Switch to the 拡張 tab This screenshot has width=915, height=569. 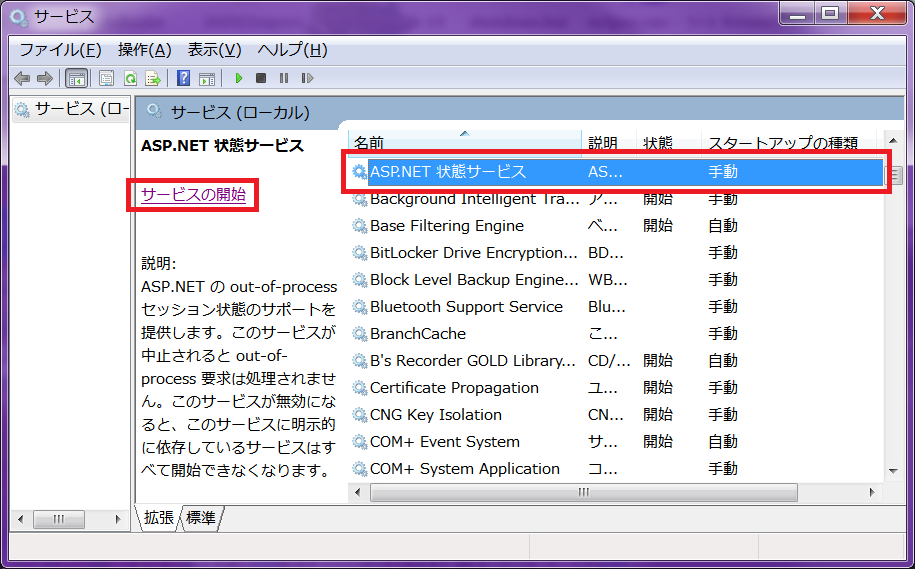tap(159, 518)
